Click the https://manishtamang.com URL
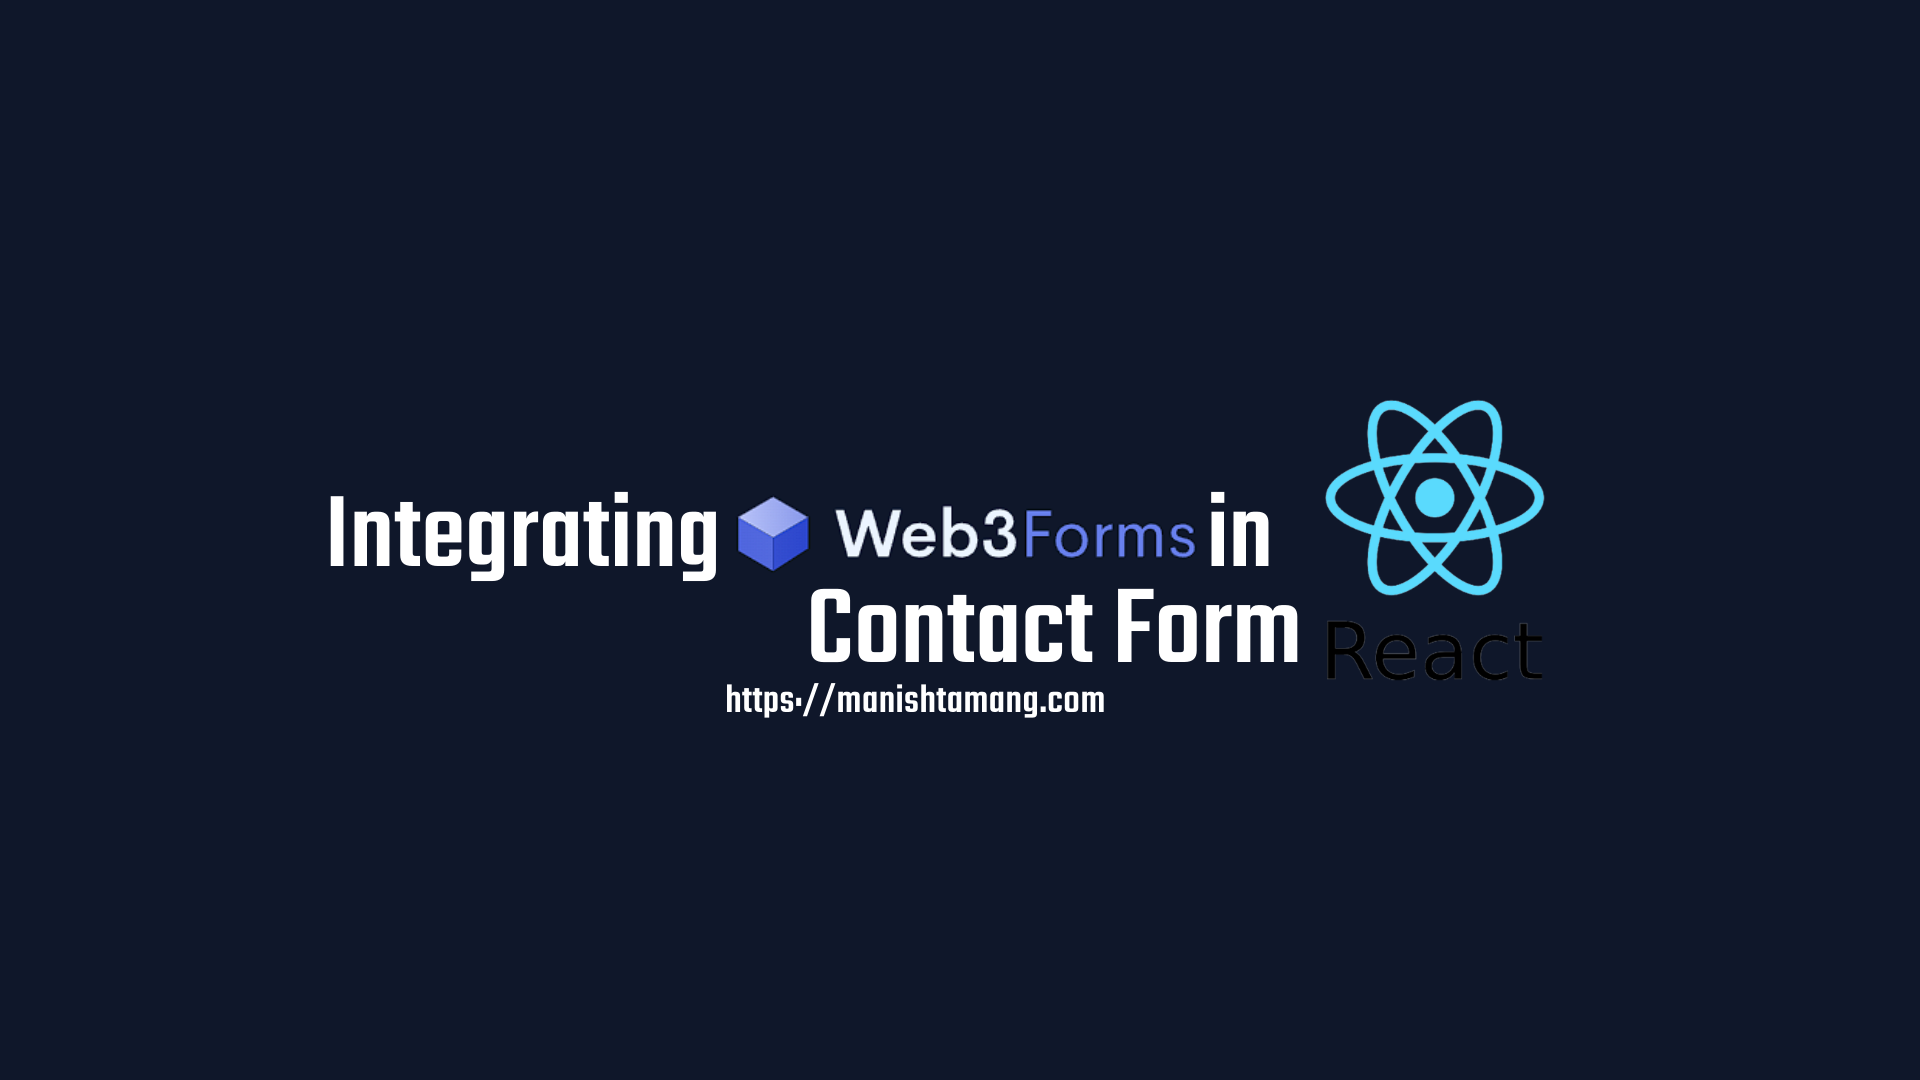Image resolution: width=1920 pixels, height=1080 pixels. tap(915, 699)
